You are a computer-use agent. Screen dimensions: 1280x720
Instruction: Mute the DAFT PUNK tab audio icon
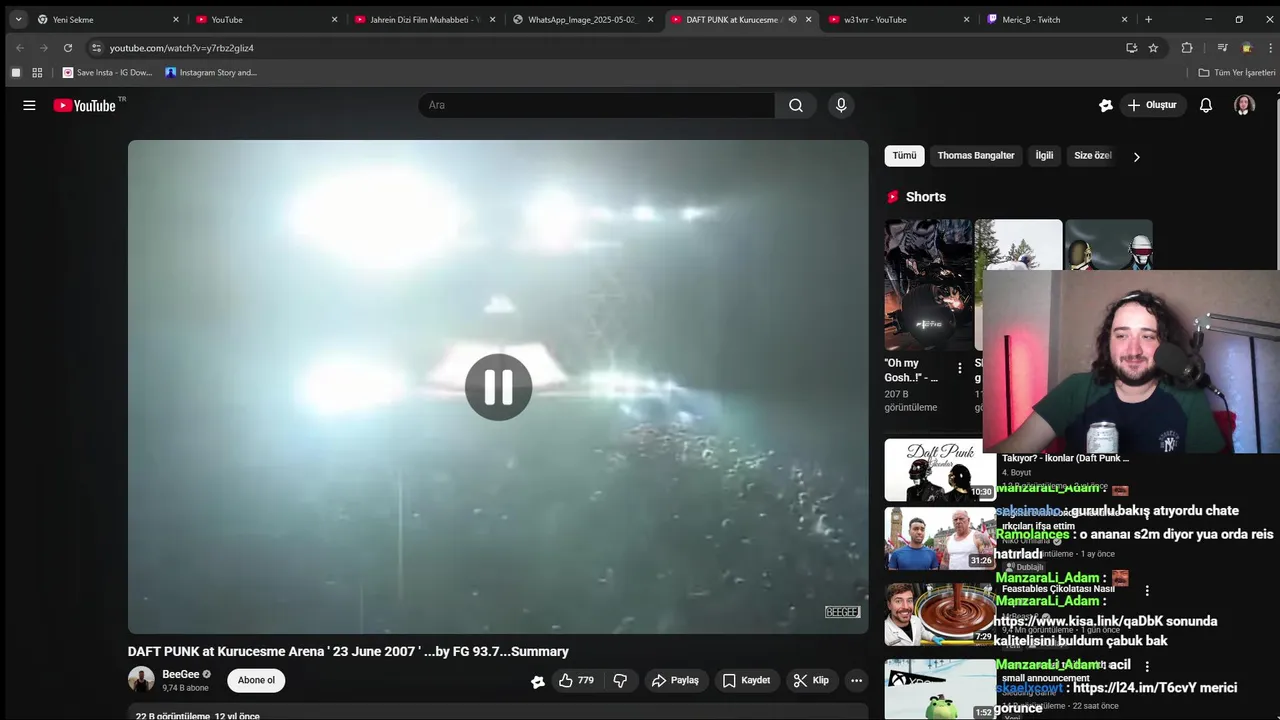(792, 19)
